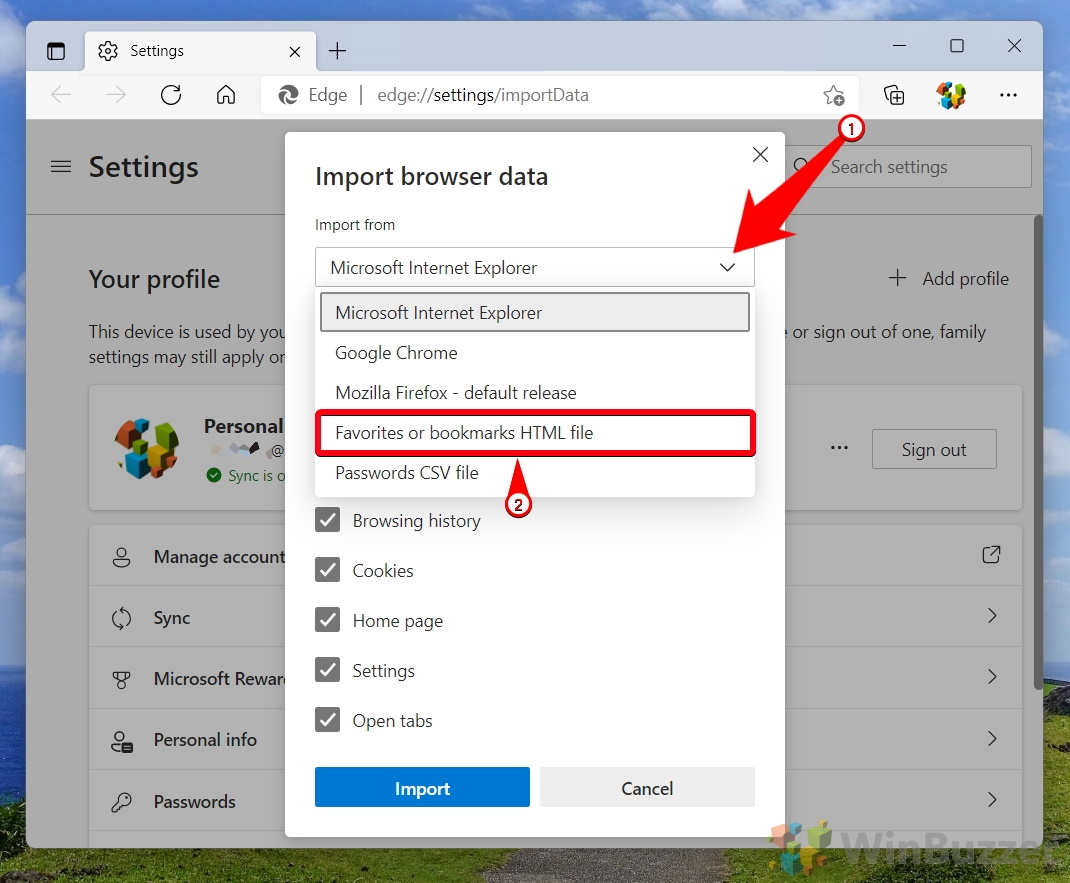Choose Passwords CSV file option
1070x883 pixels.
click(x=534, y=473)
